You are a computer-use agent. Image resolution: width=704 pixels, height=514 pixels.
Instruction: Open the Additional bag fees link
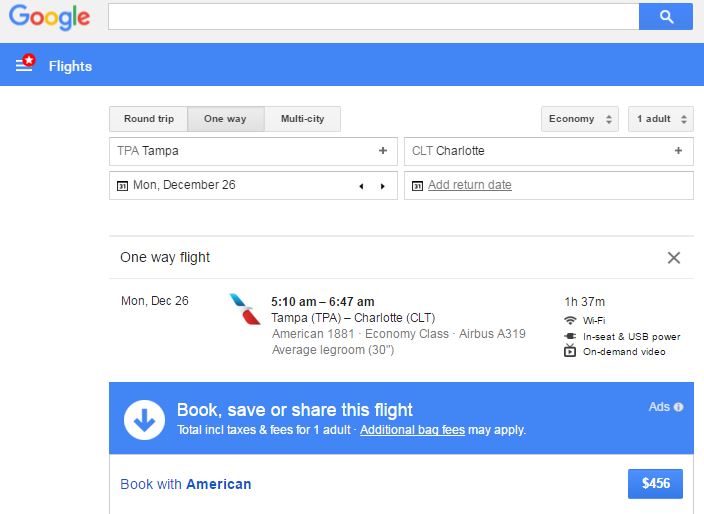pyautogui.click(x=412, y=430)
